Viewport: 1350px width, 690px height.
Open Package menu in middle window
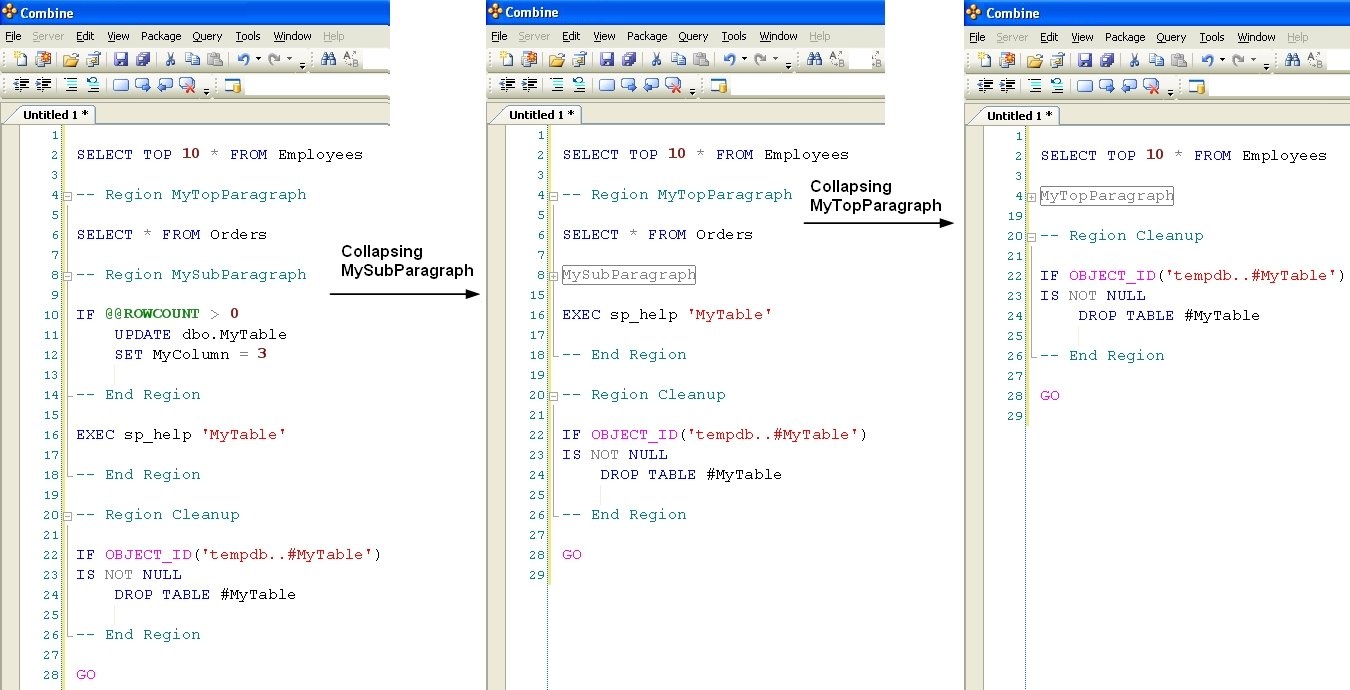click(647, 37)
